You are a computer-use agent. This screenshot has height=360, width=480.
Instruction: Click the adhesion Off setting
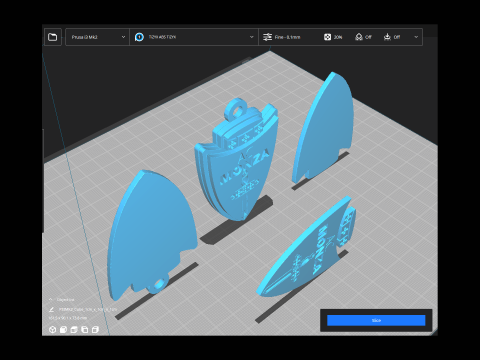click(392, 37)
